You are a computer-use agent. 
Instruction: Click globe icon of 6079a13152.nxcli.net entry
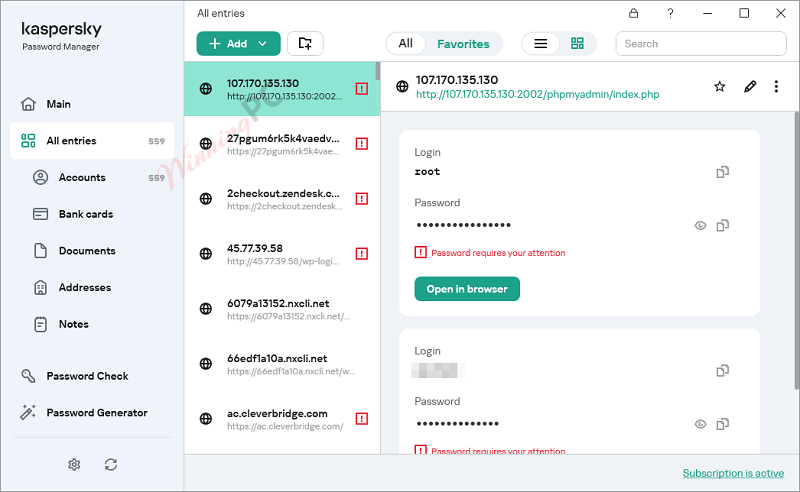[206, 309]
